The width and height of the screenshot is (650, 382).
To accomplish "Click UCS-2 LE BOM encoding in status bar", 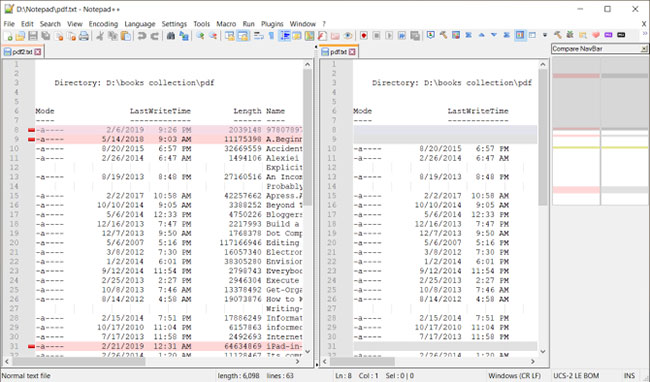I will click(576, 376).
